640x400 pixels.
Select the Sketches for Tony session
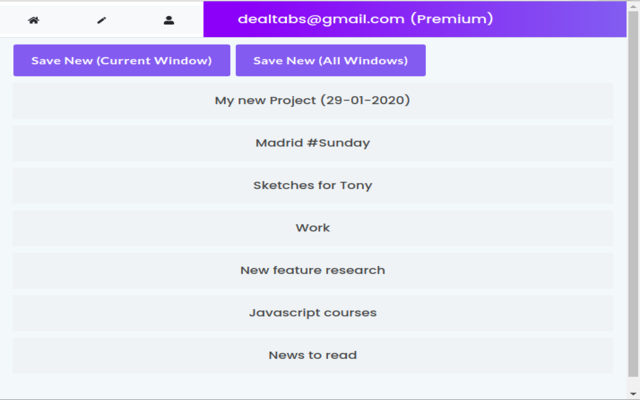(313, 185)
